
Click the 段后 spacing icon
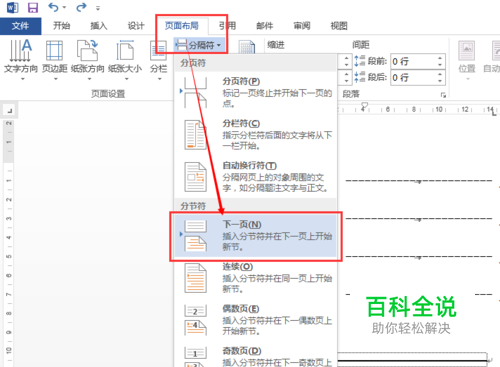pos(360,77)
